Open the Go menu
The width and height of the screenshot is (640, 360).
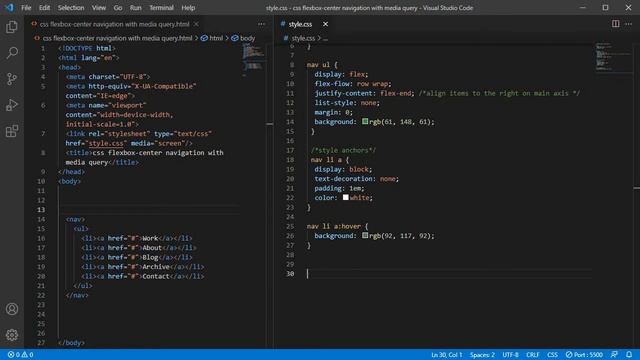click(x=118, y=8)
